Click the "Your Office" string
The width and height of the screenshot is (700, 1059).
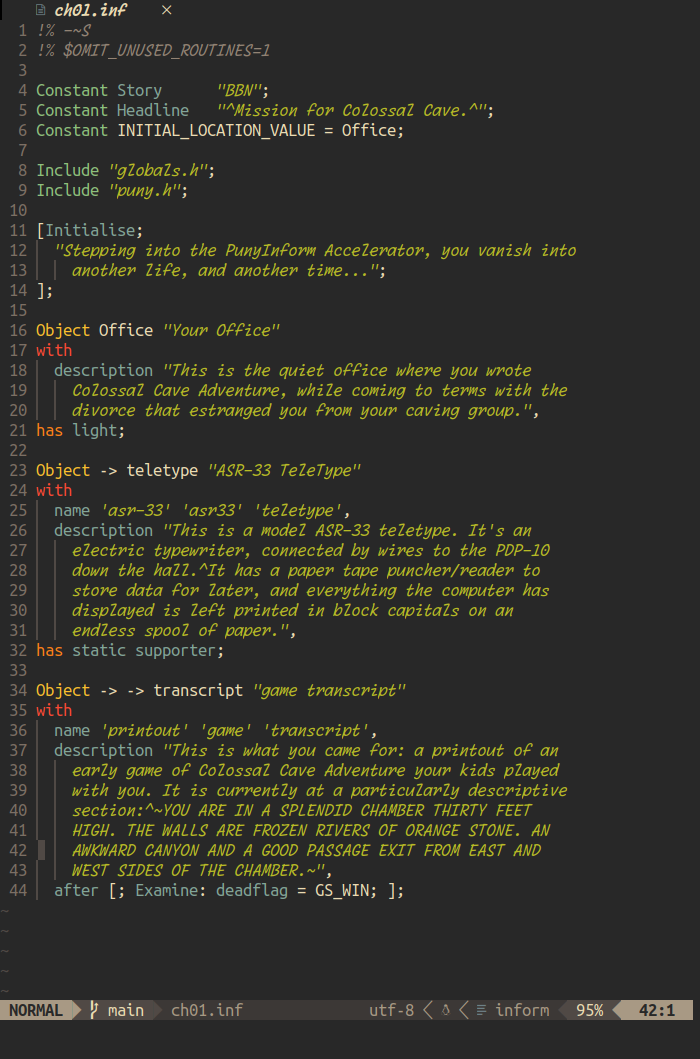pos(221,330)
